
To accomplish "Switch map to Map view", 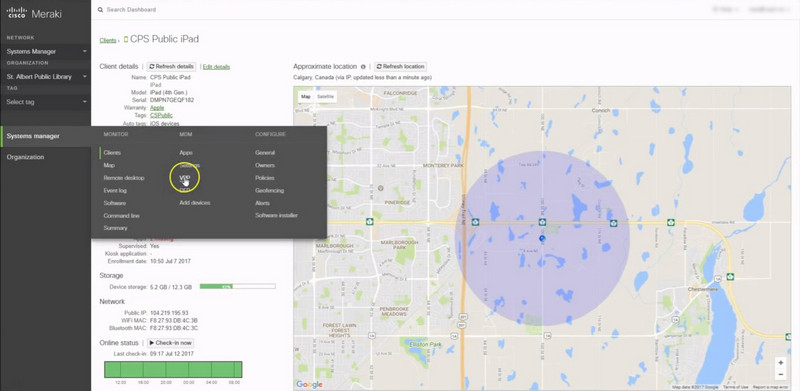I will tap(306, 96).
